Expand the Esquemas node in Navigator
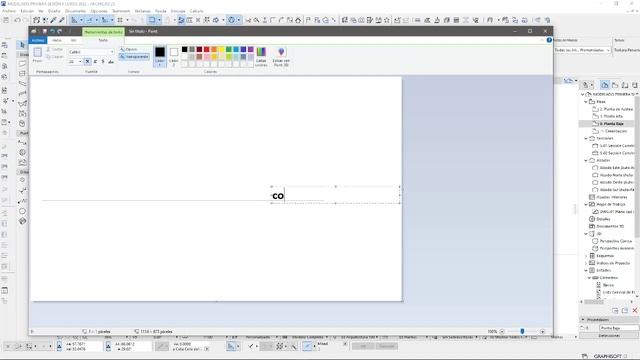The height and width of the screenshot is (360, 640). [x=586, y=256]
